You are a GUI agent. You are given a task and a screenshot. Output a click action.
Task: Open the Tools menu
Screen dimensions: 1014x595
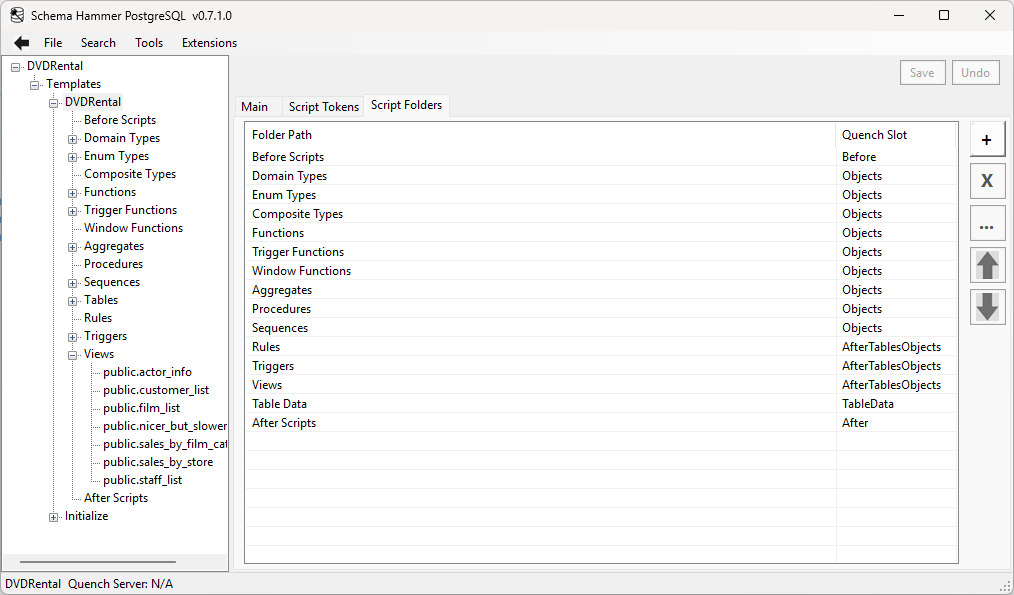(x=149, y=42)
